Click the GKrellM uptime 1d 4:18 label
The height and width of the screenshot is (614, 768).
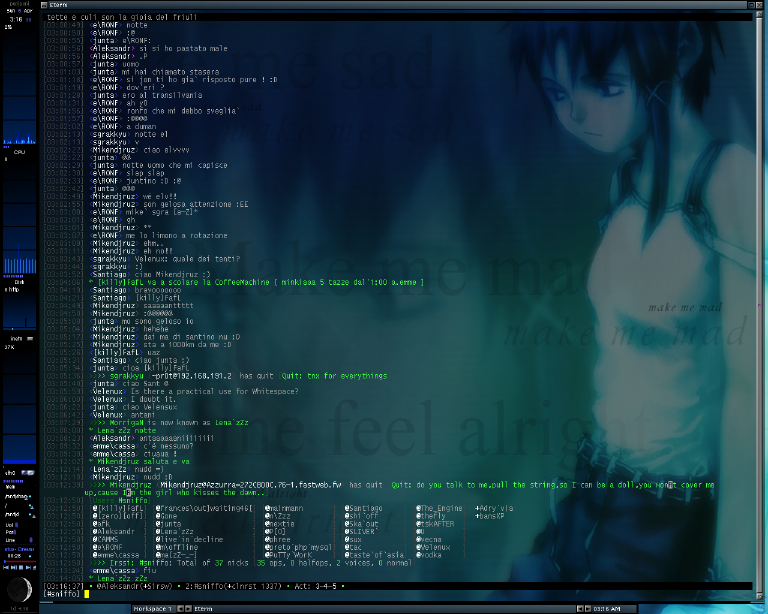tap(20, 609)
